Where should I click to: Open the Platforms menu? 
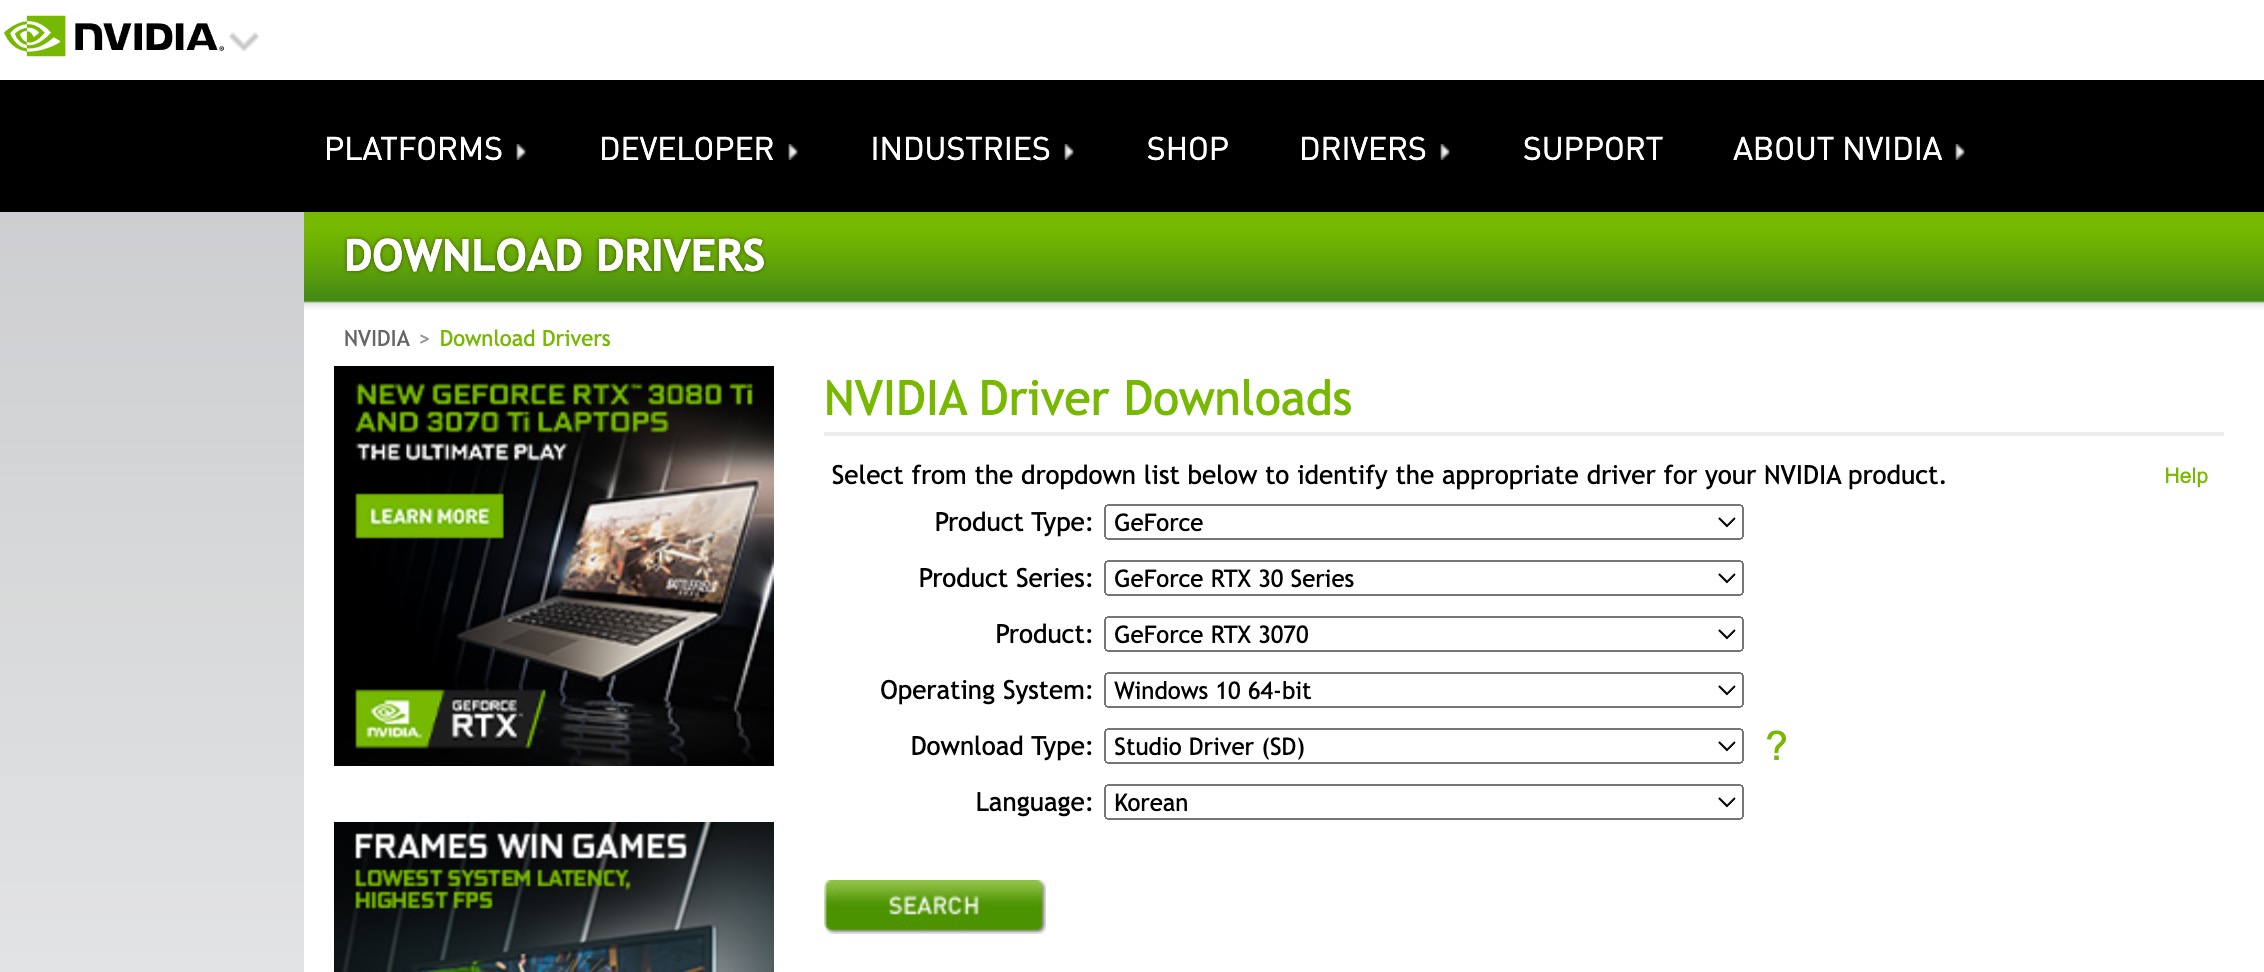tap(425, 149)
